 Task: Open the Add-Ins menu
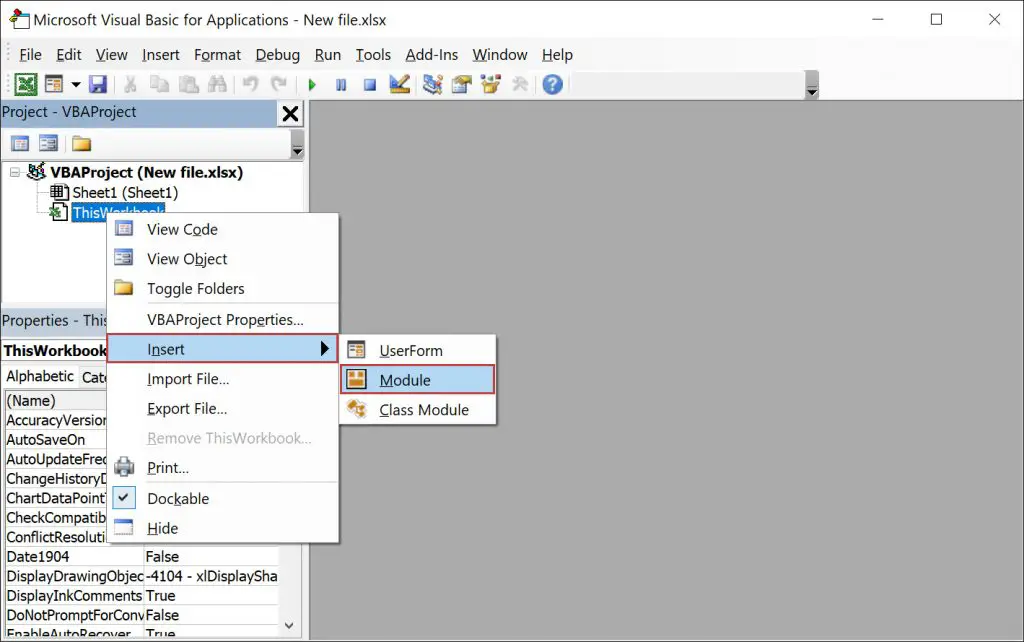[432, 55]
